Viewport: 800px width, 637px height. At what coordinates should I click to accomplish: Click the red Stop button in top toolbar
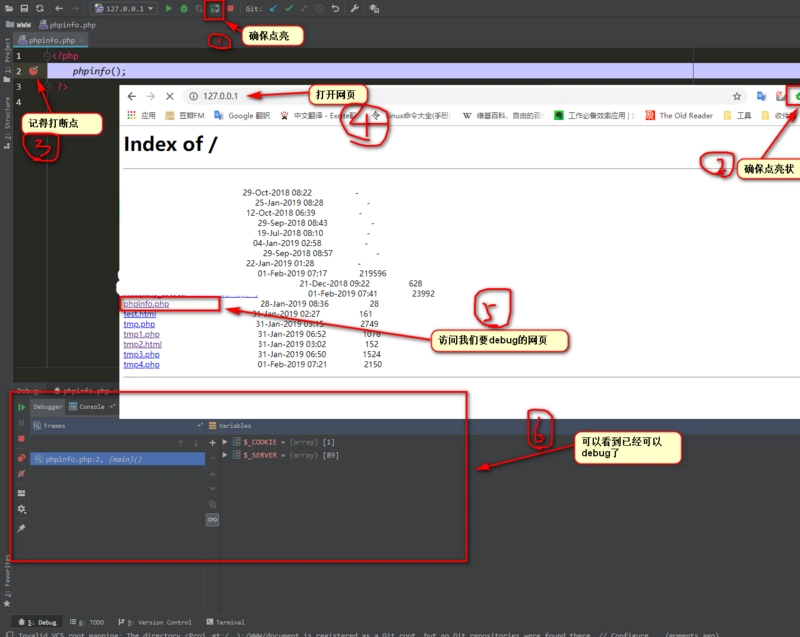click(231, 9)
